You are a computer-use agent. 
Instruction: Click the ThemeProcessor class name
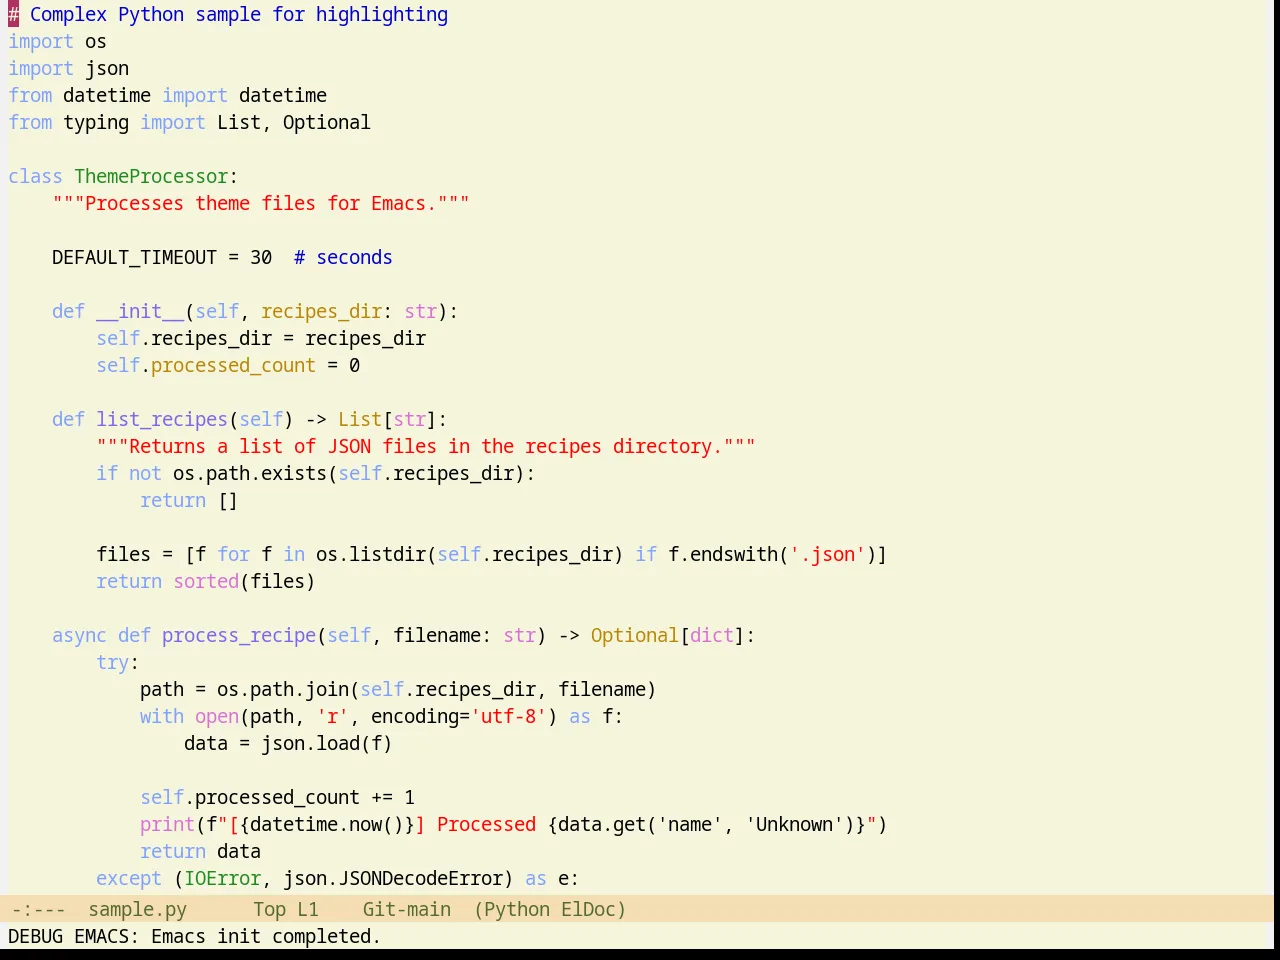point(151,176)
